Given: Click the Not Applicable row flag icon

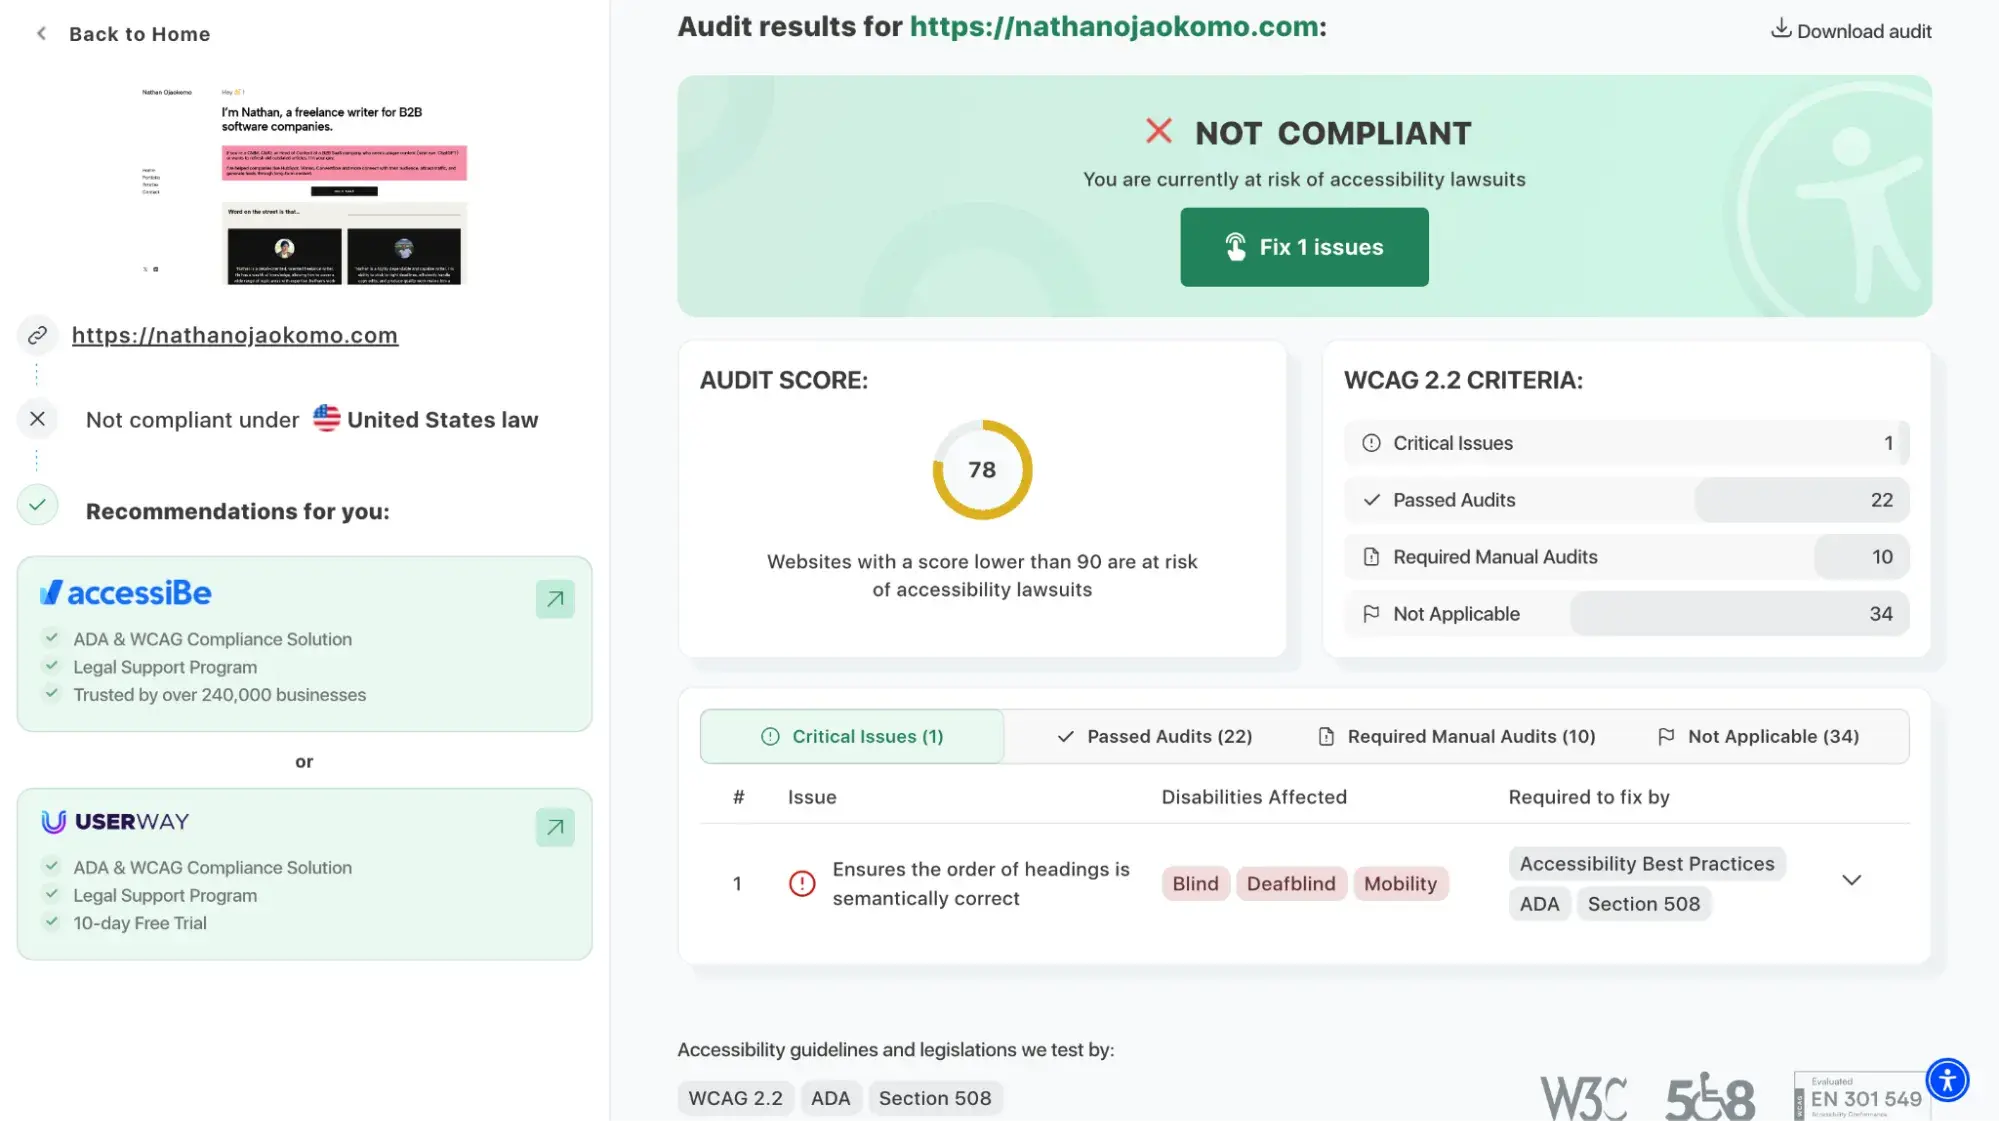Looking at the screenshot, I should point(1371,614).
